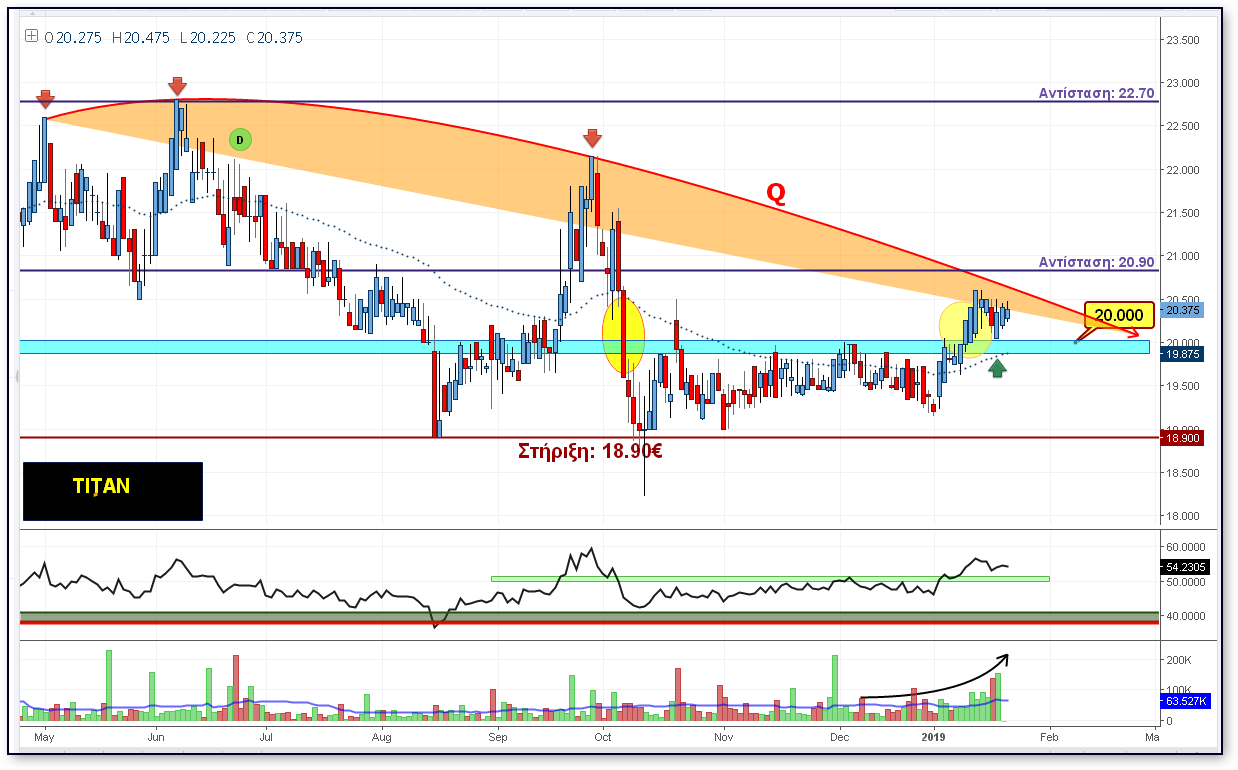This screenshot has width=1238, height=770.
Task: Click the high value H20.475
Action: tap(141, 38)
